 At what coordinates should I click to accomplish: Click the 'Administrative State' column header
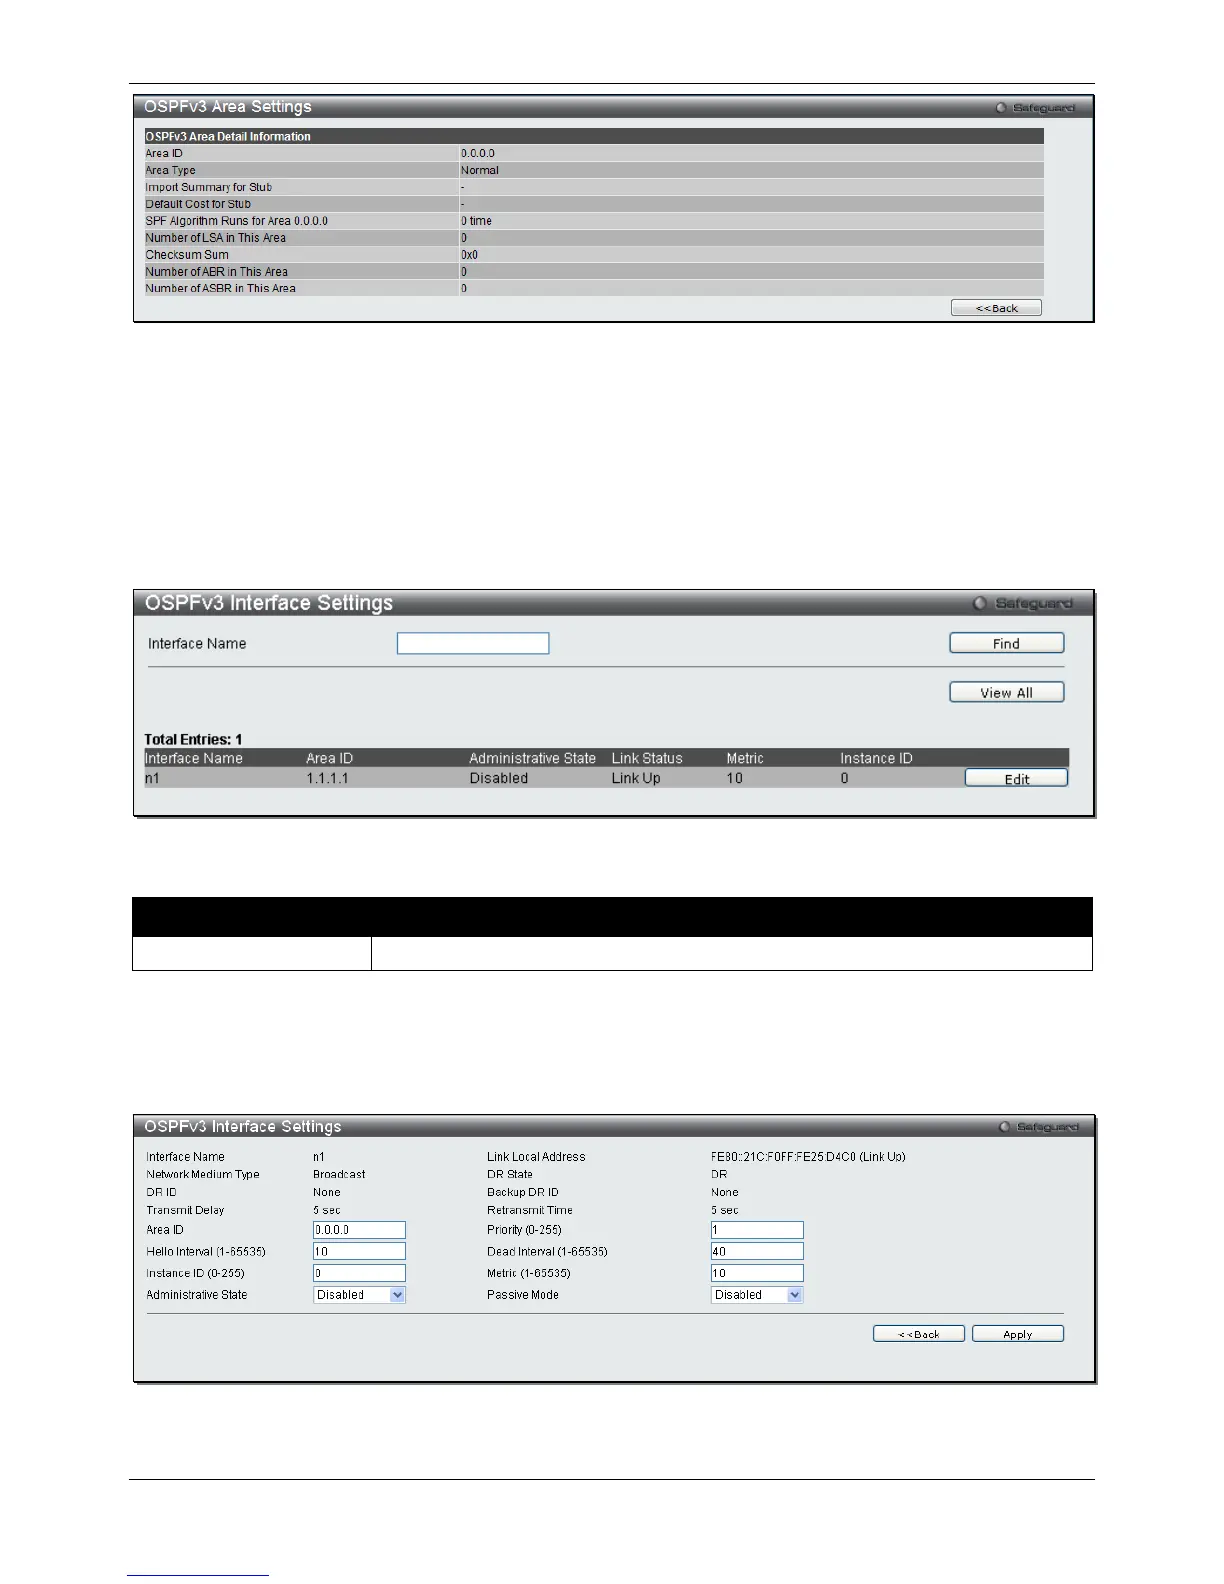[532, 758]
